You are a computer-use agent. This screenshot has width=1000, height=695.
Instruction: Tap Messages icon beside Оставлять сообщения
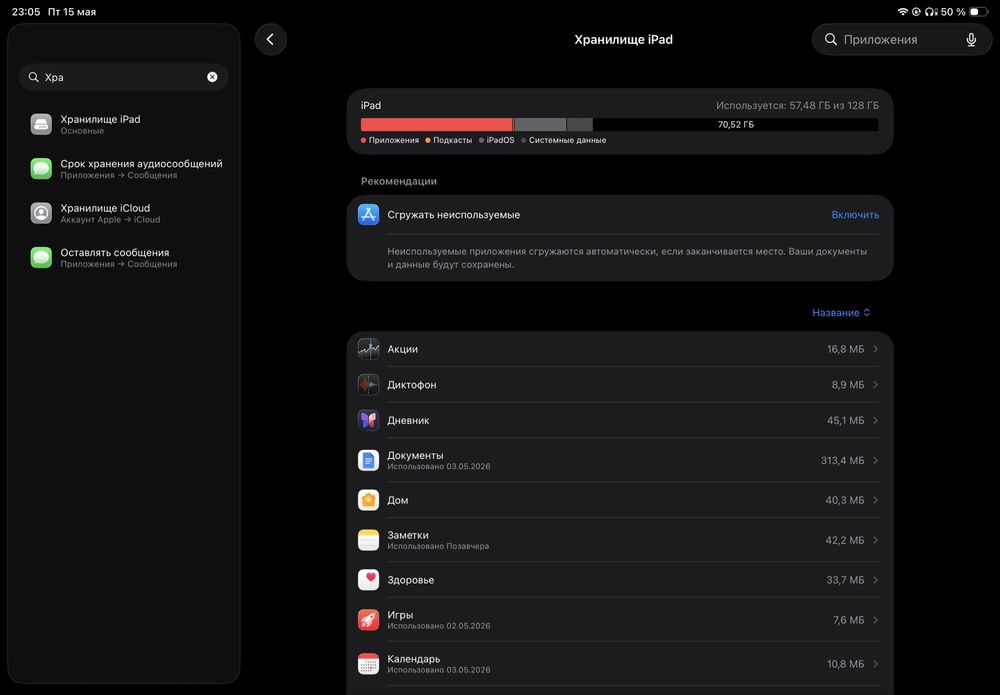pyautogui.click(x=41, y=258)
